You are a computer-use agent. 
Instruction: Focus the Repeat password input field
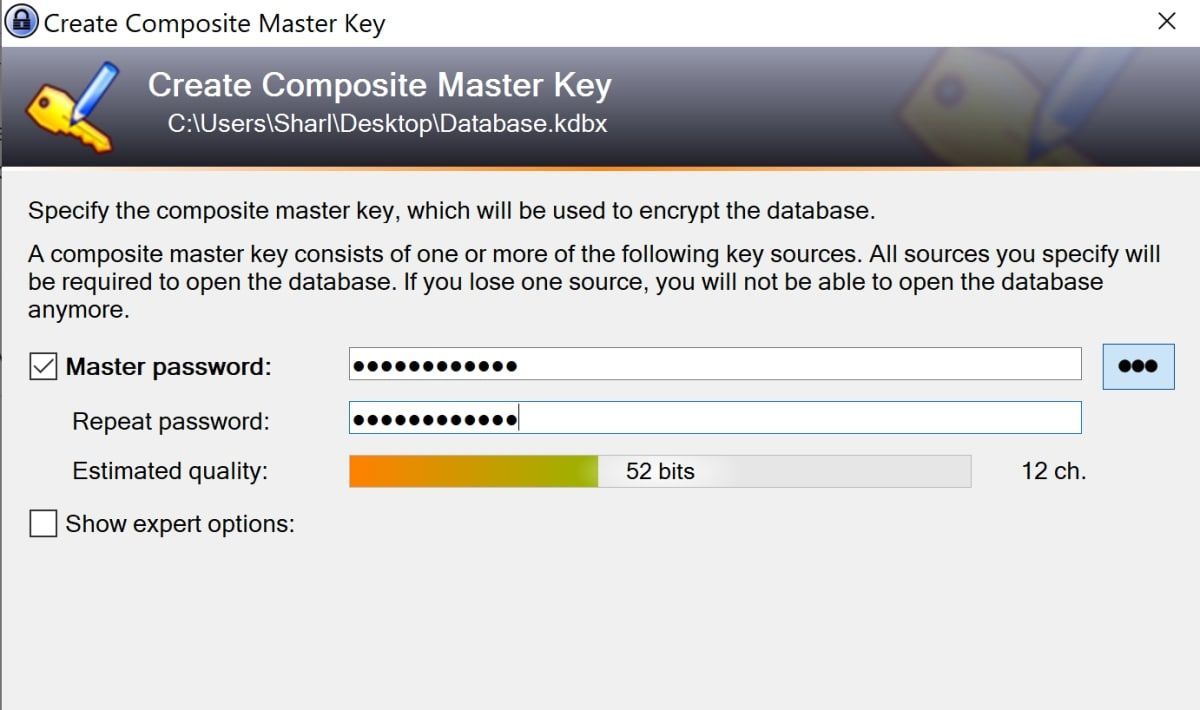(715, 418)
